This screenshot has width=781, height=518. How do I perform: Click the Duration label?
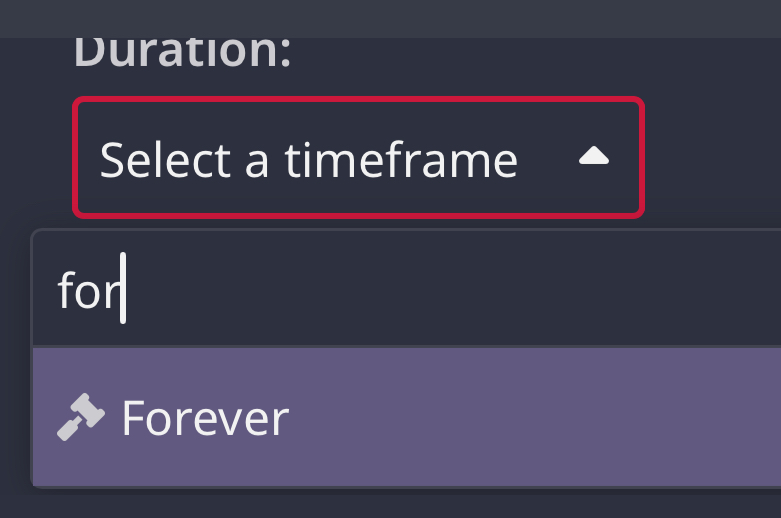tap(182, 51)
